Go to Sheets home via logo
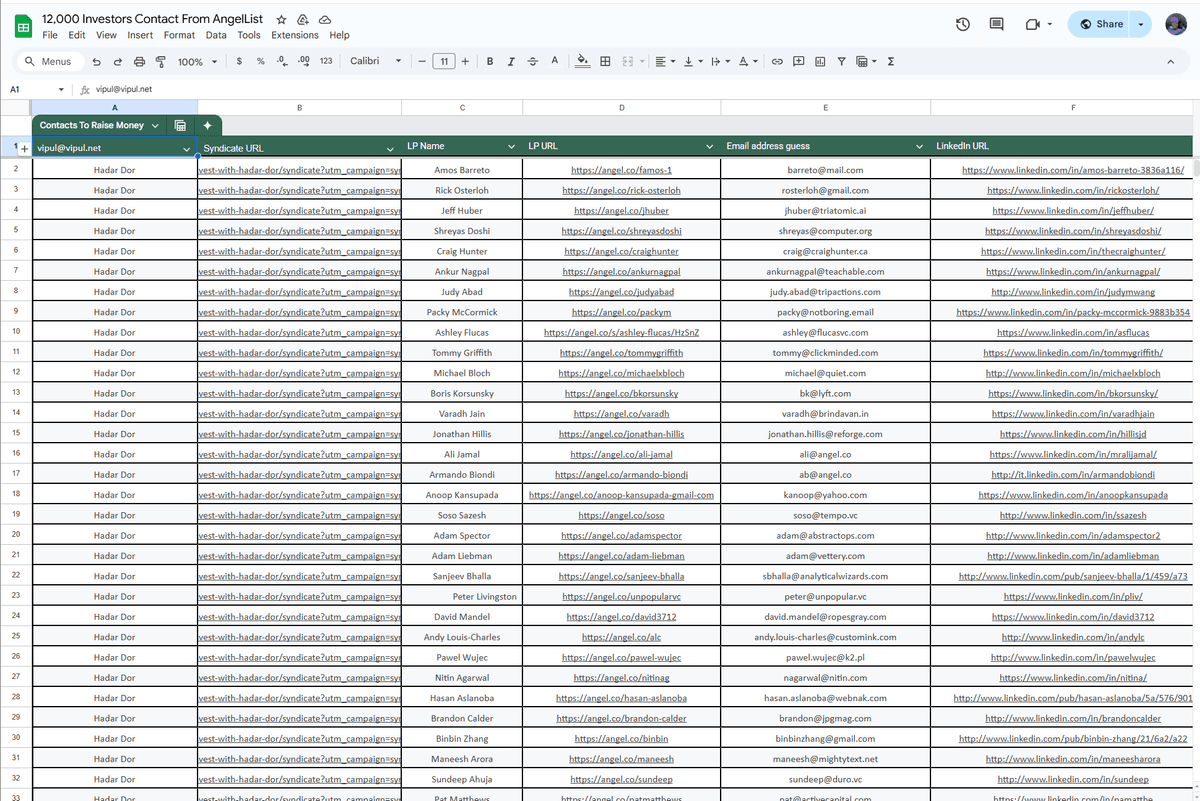The image size is (1200, 801). coord(22,24)
